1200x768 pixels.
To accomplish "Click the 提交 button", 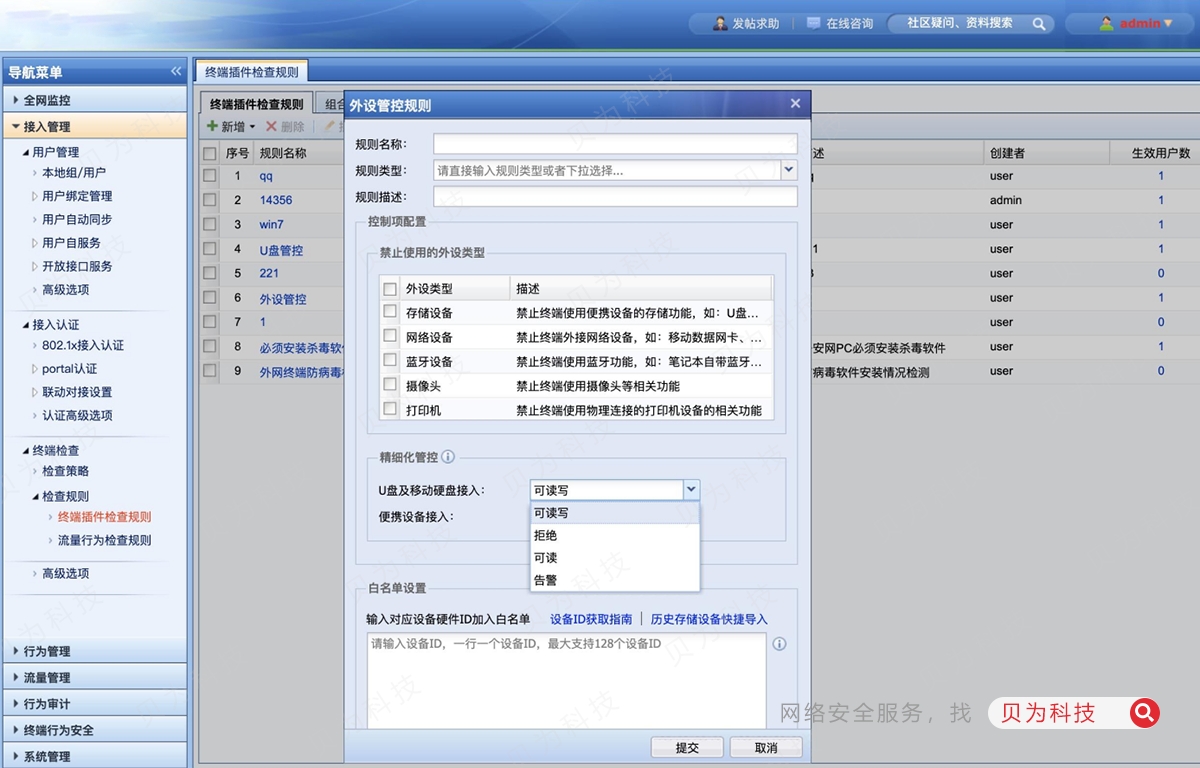I will (686, 748).
